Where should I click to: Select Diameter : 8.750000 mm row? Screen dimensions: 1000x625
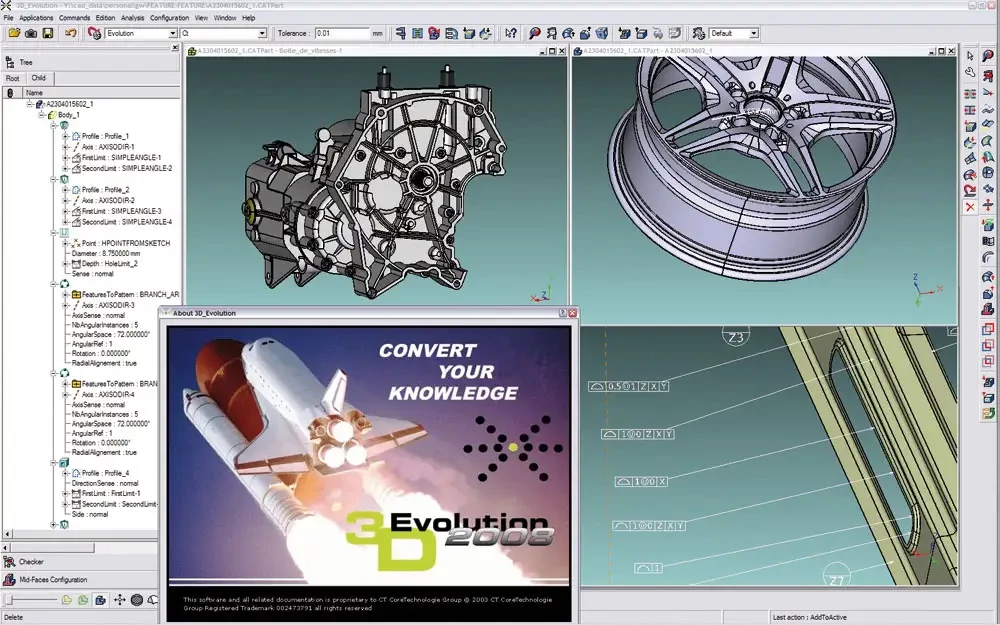click(106, 253)
